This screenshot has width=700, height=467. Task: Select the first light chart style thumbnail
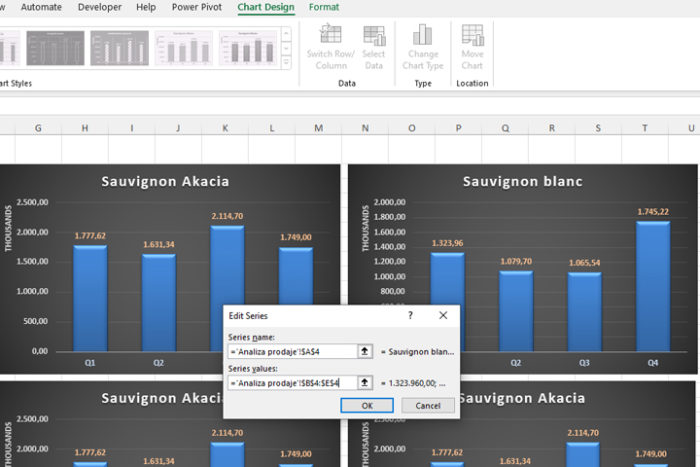183,48
